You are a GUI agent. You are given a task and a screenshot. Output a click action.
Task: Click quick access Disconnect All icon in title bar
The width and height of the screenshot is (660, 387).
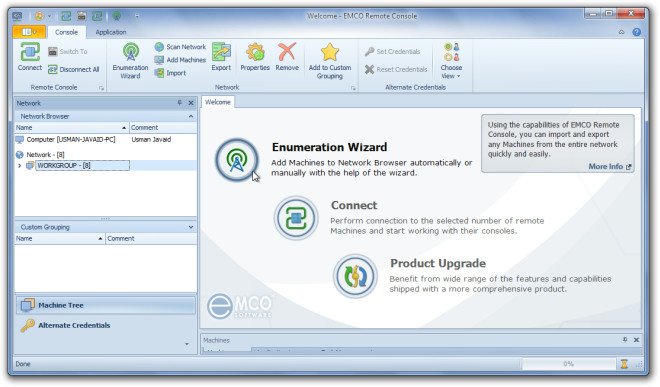(97, 16)
